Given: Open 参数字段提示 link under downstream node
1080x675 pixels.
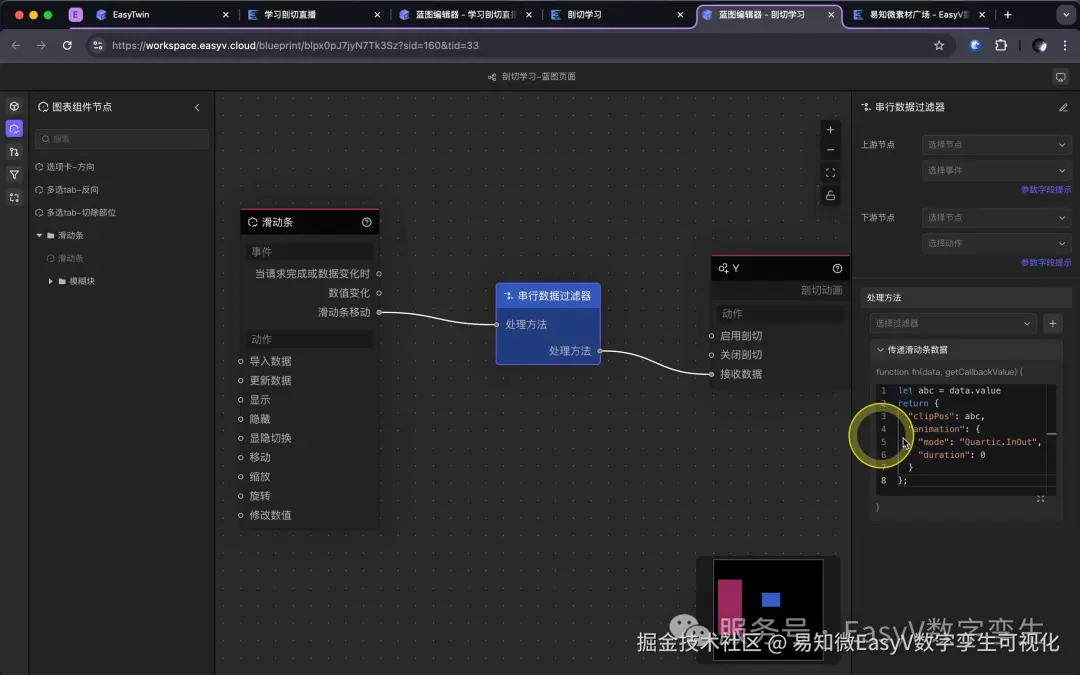Looking at the screenshot, I should coord(1046,262).
